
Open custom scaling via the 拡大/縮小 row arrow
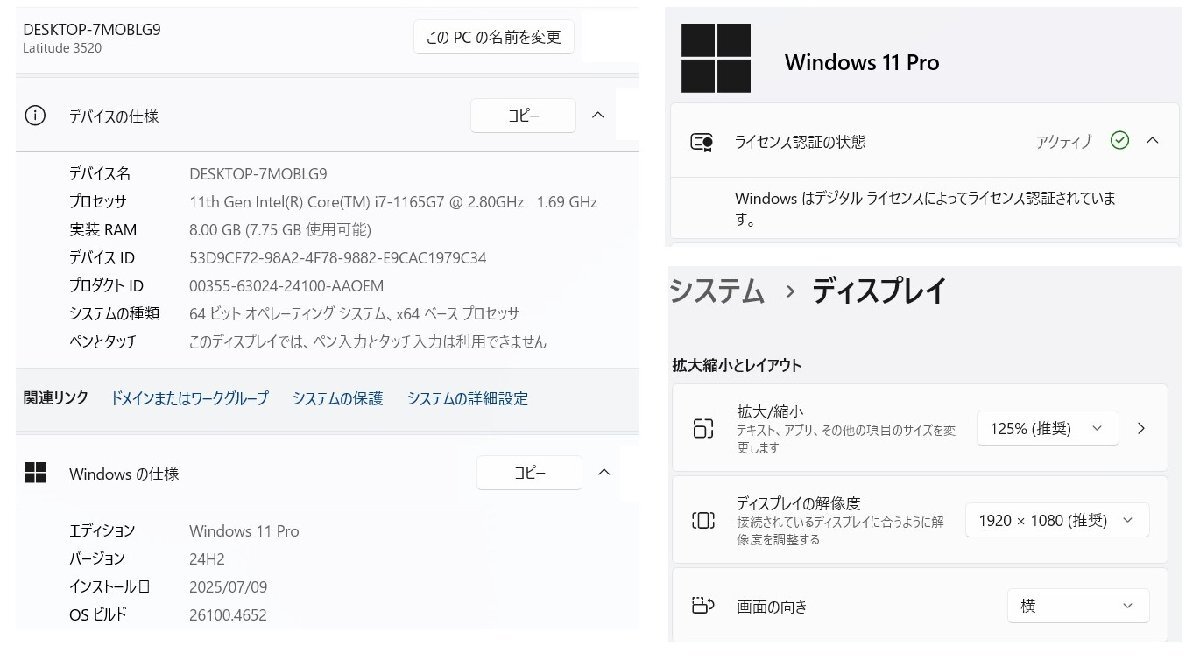coord(1142,428)
